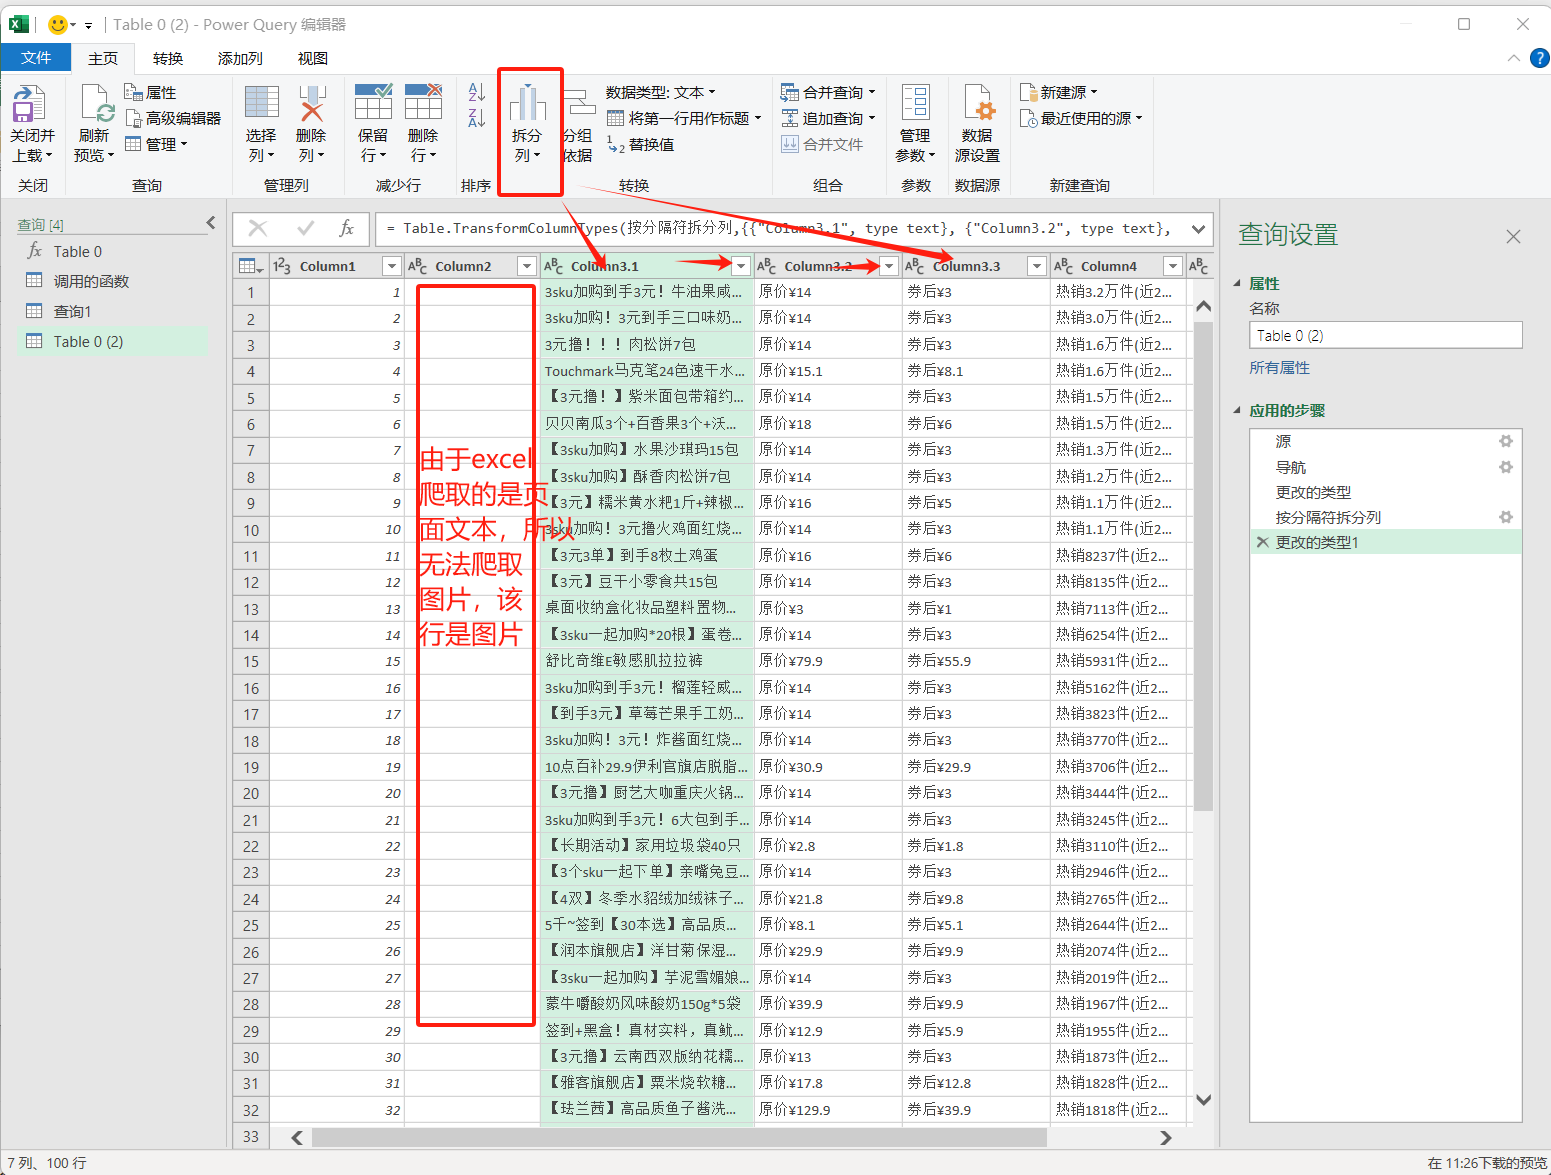Select the 查询1 query
Image resolution: width=1551 pixels, height=1175 pixels.
[x=113, y=312]
